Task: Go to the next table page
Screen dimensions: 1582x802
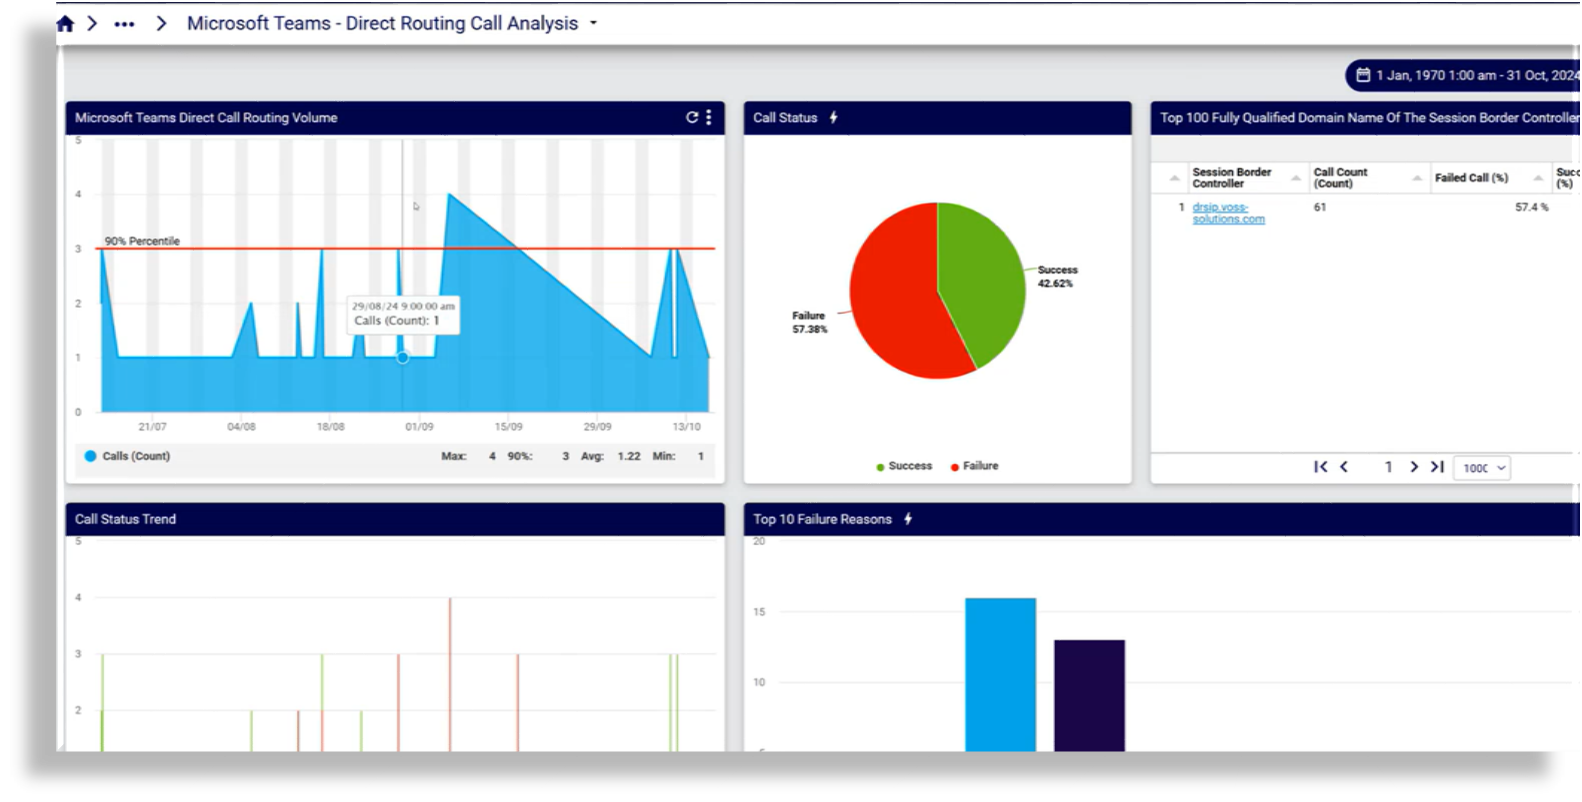Action: click(x=1414, y=467)
